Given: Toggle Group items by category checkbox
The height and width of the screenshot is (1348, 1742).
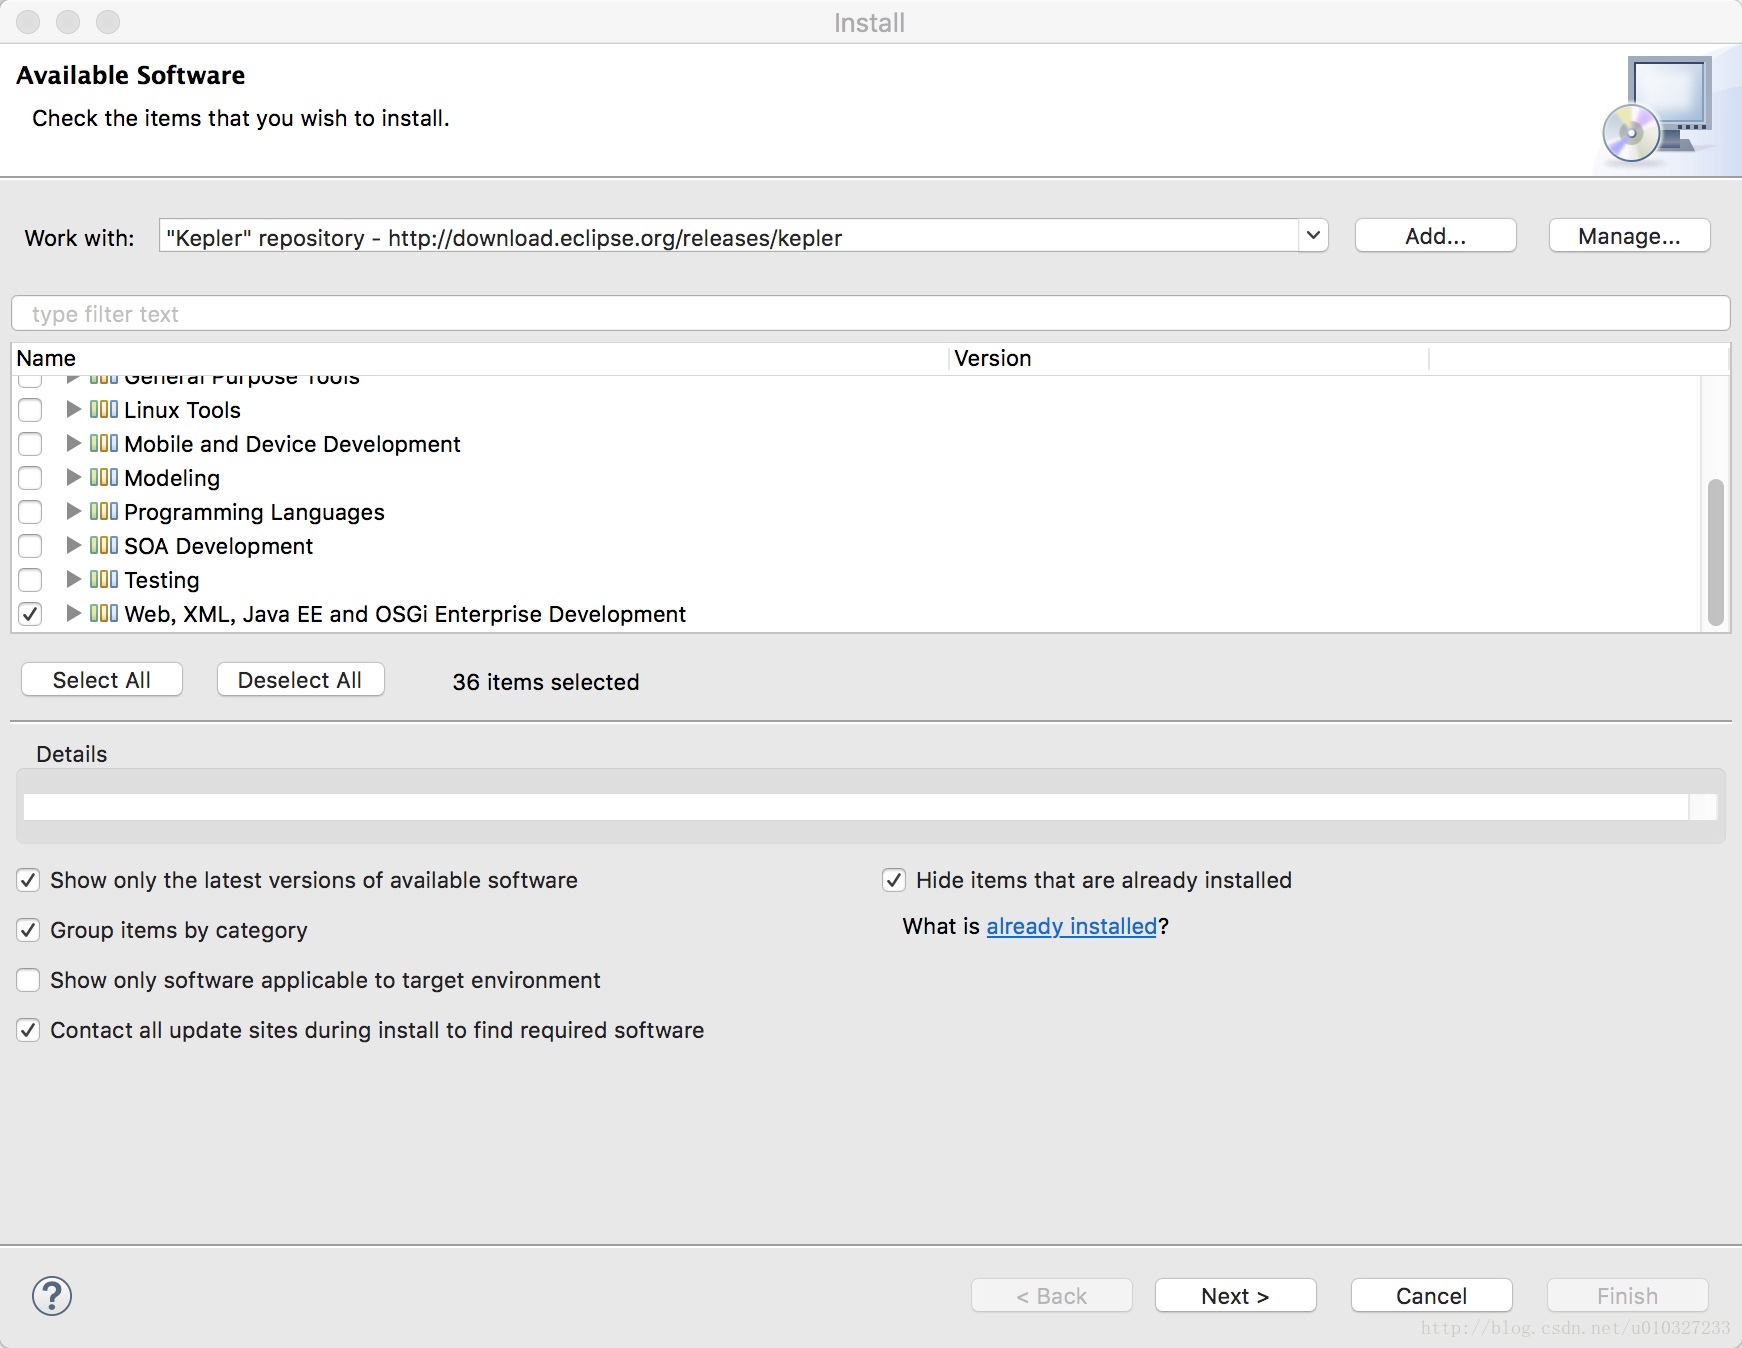Looking at the screenshot, I should 28,930.
